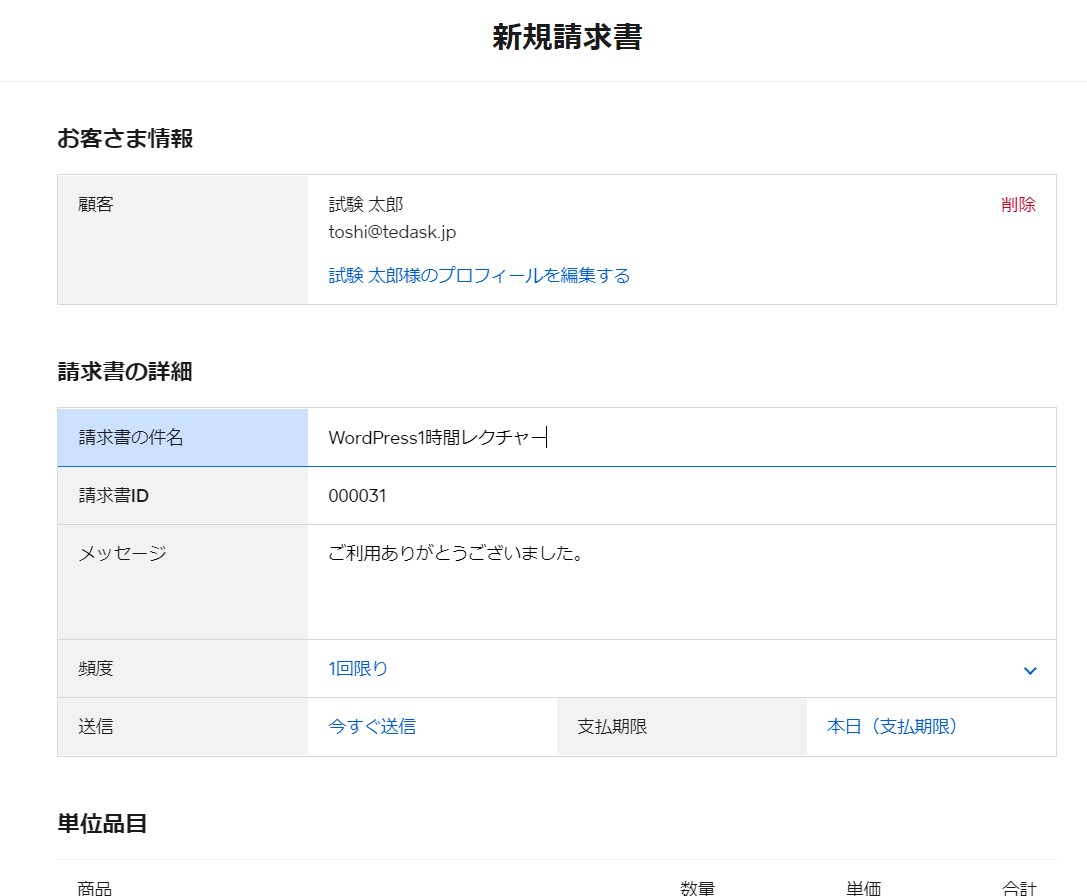Open 試験 太郎様のプロフィールを編集する link

pyautogui.click(x=477, y=275)
